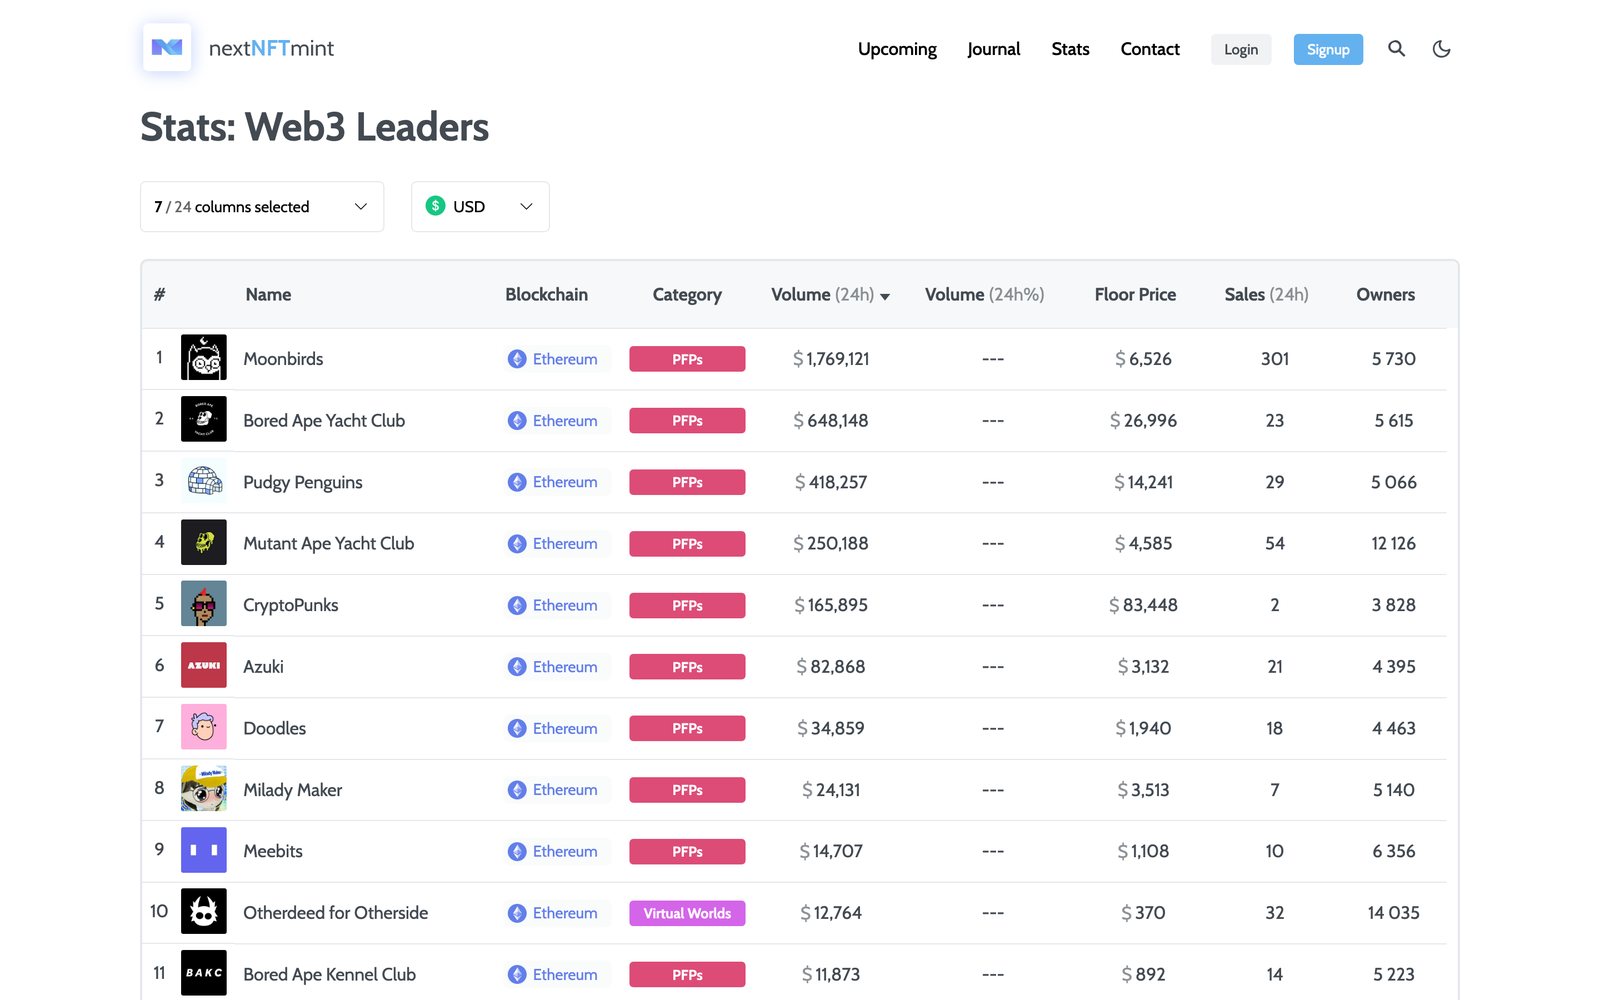
Task: Open Moonbirds collection name
Action: tap(283, 359)
